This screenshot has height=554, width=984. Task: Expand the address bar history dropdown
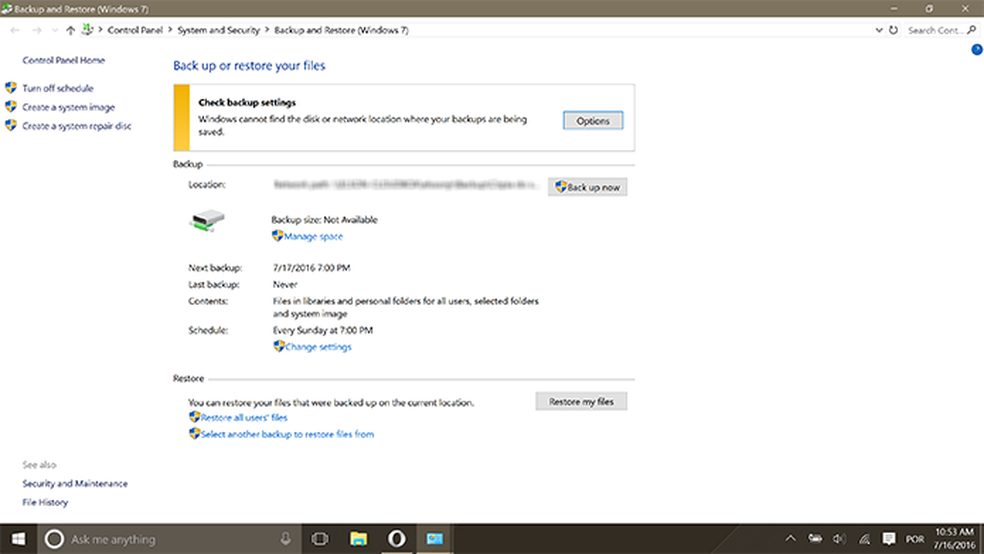pos(879,30)
